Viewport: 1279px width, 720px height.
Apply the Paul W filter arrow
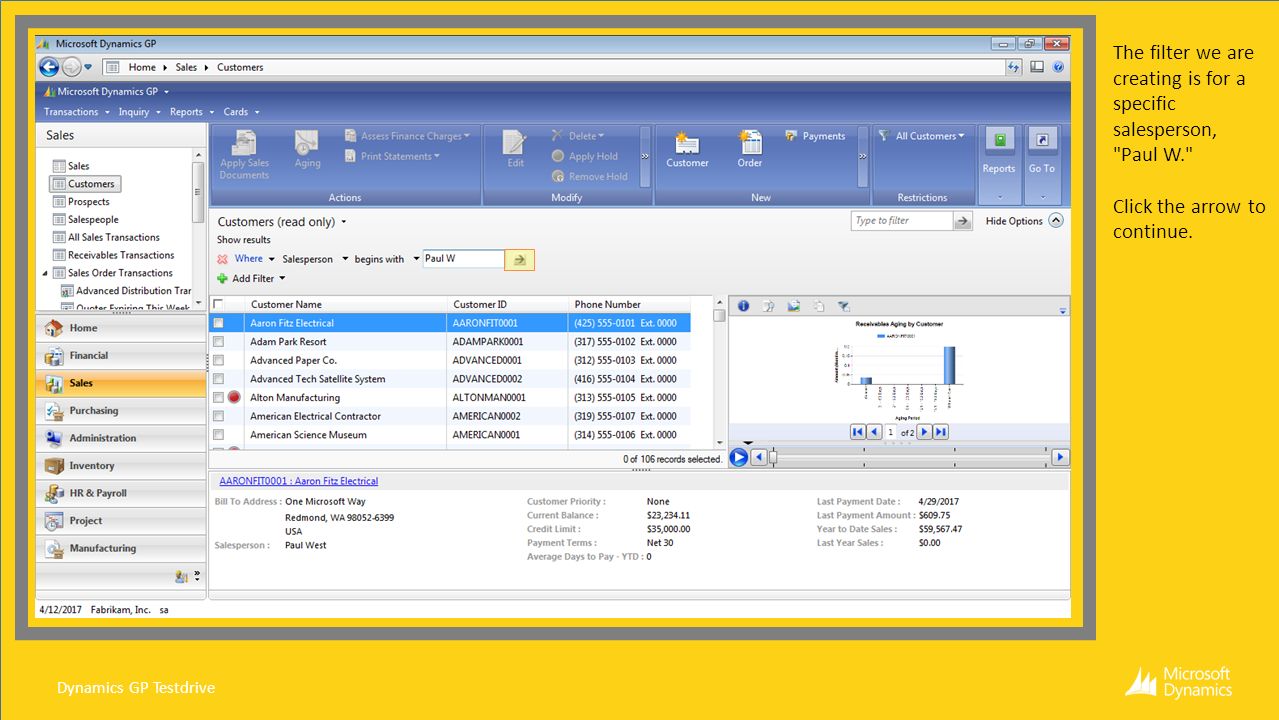point(519,260)
